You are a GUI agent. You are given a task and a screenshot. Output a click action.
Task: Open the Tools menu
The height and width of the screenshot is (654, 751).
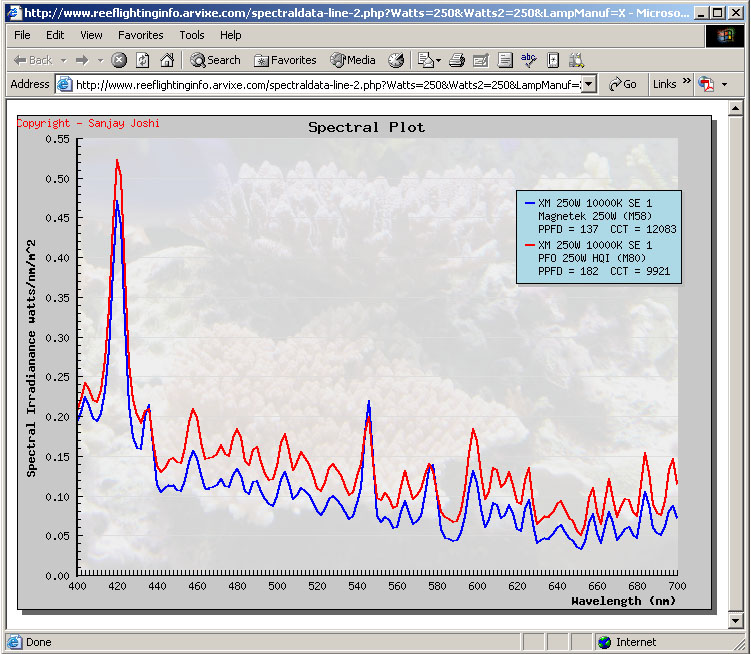[192, 35]
